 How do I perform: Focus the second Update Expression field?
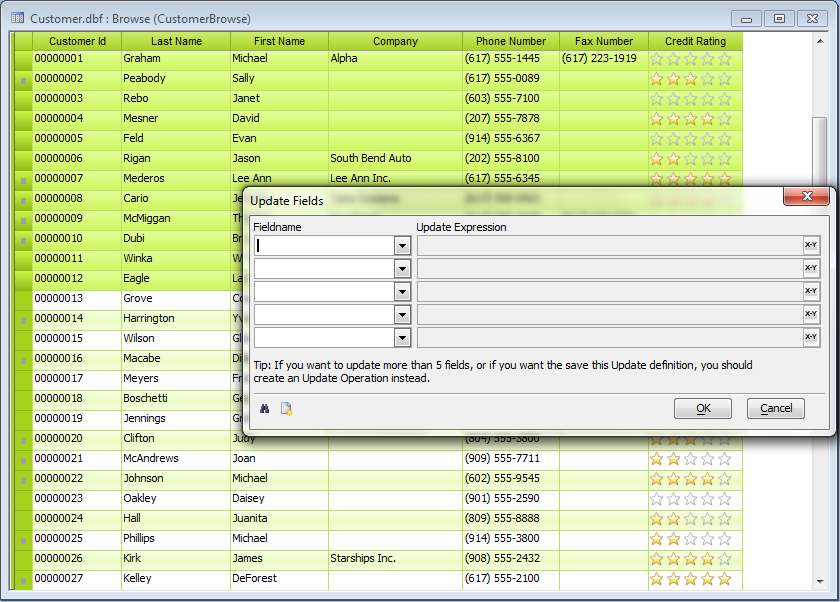tap(610, 269)
